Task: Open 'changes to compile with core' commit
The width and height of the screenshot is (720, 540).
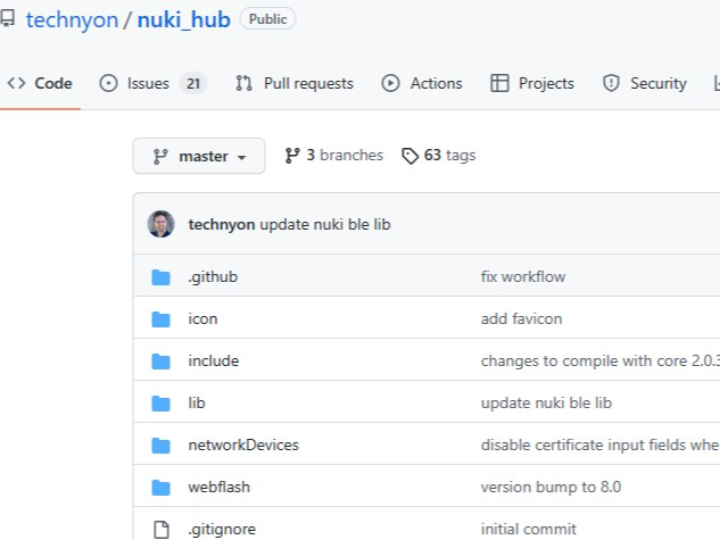Action: coord(600,361)
